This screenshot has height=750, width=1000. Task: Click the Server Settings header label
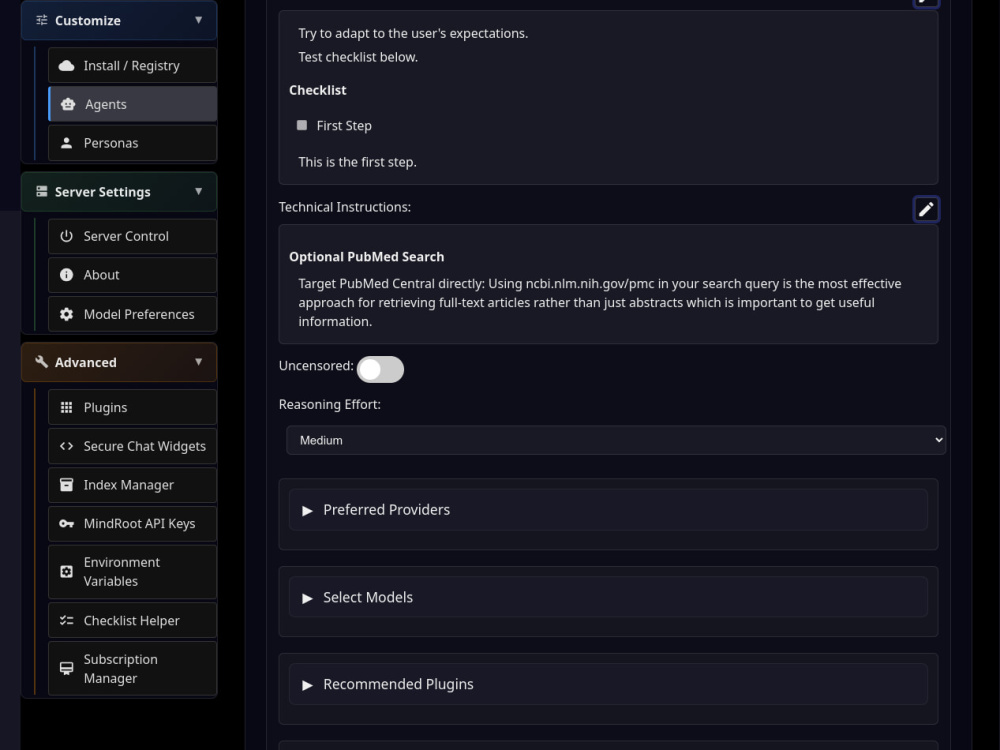click(x=103, y=192)
